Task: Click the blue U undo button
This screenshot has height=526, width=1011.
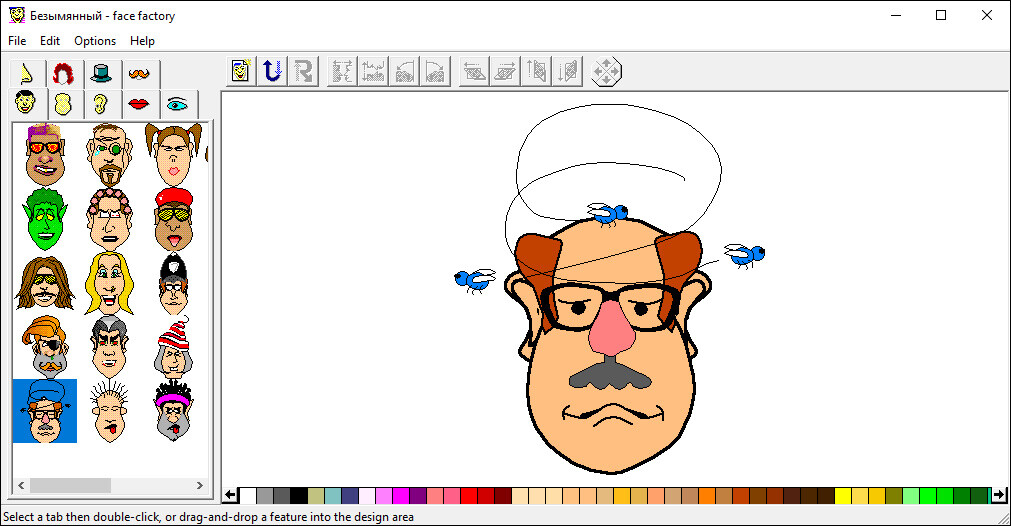Action: pyautogui.click(x=272, y=71)
